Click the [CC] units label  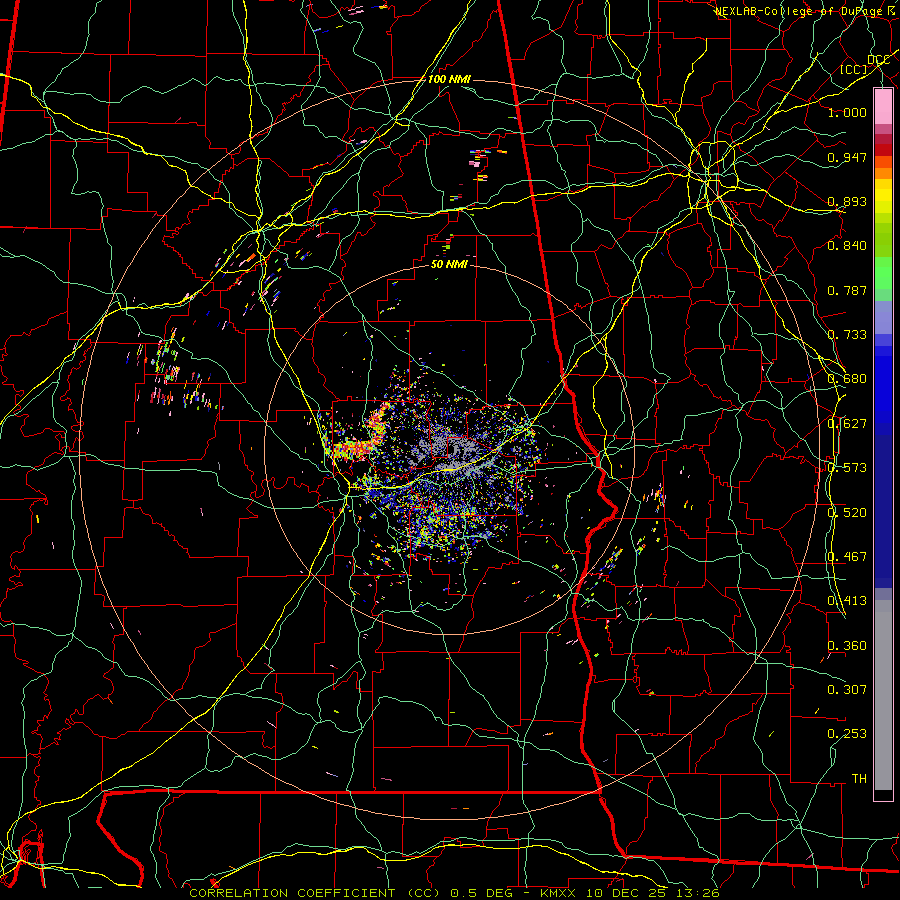click(x=854, y=69)
